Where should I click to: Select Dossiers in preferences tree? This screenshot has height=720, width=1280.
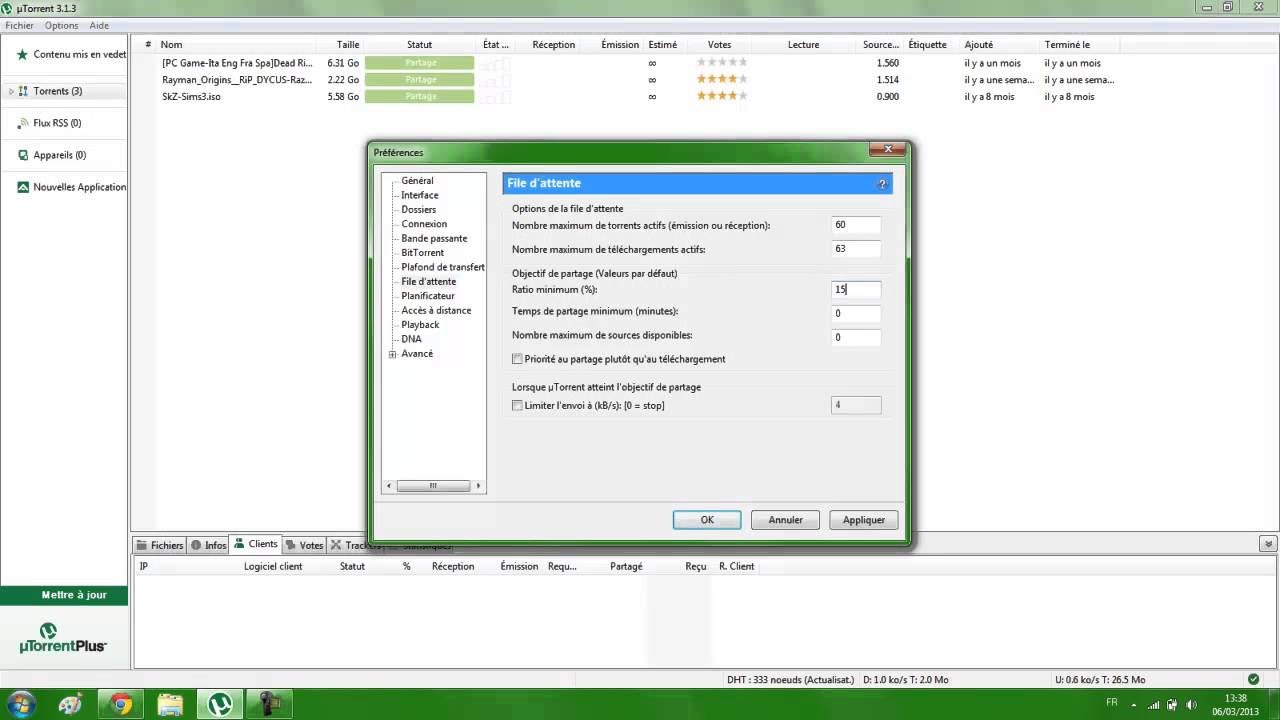point(419,210)
